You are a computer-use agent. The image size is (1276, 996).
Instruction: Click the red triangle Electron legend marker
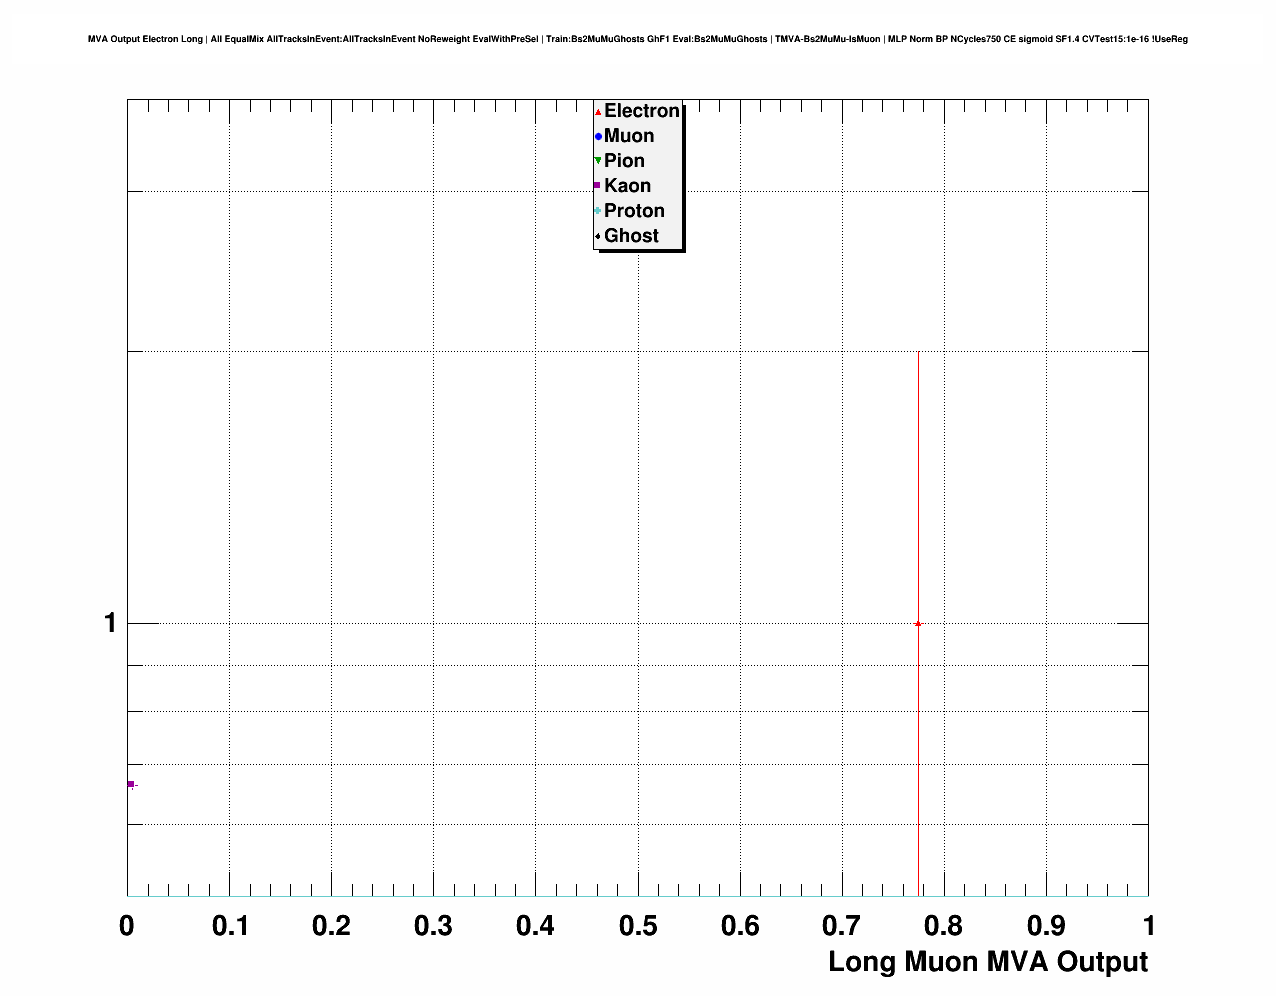(598, 112)
